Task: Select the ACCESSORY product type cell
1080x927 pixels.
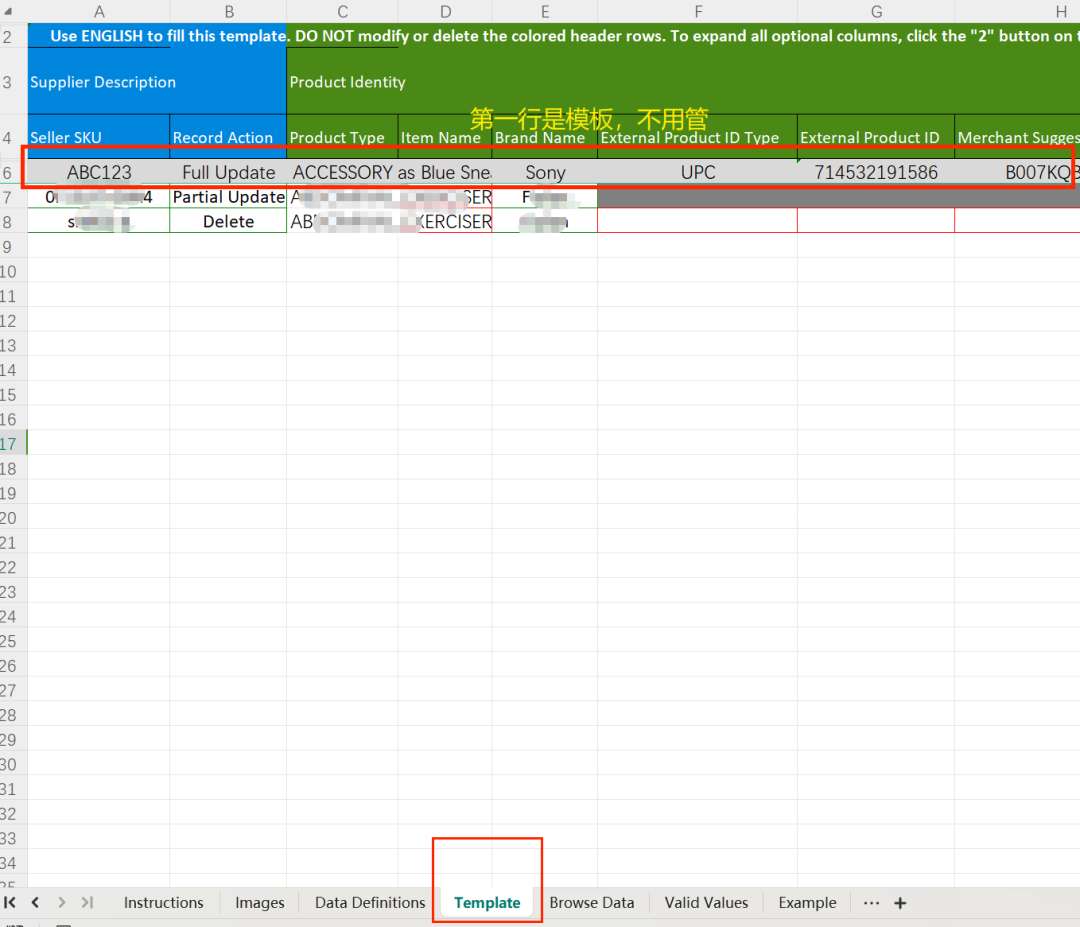Action: pyautogui.click(x=342, y=172)
